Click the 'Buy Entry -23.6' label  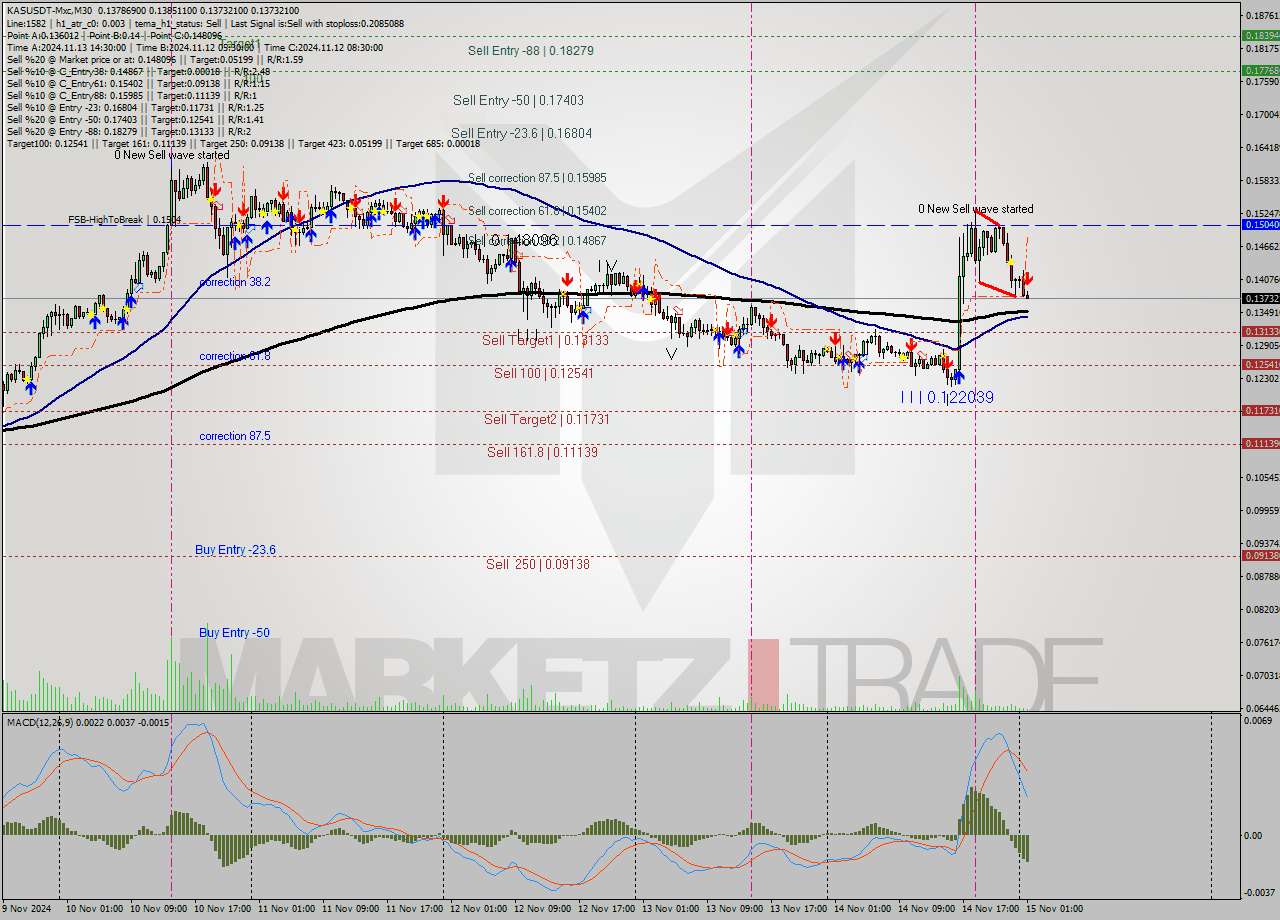(236, 550)
